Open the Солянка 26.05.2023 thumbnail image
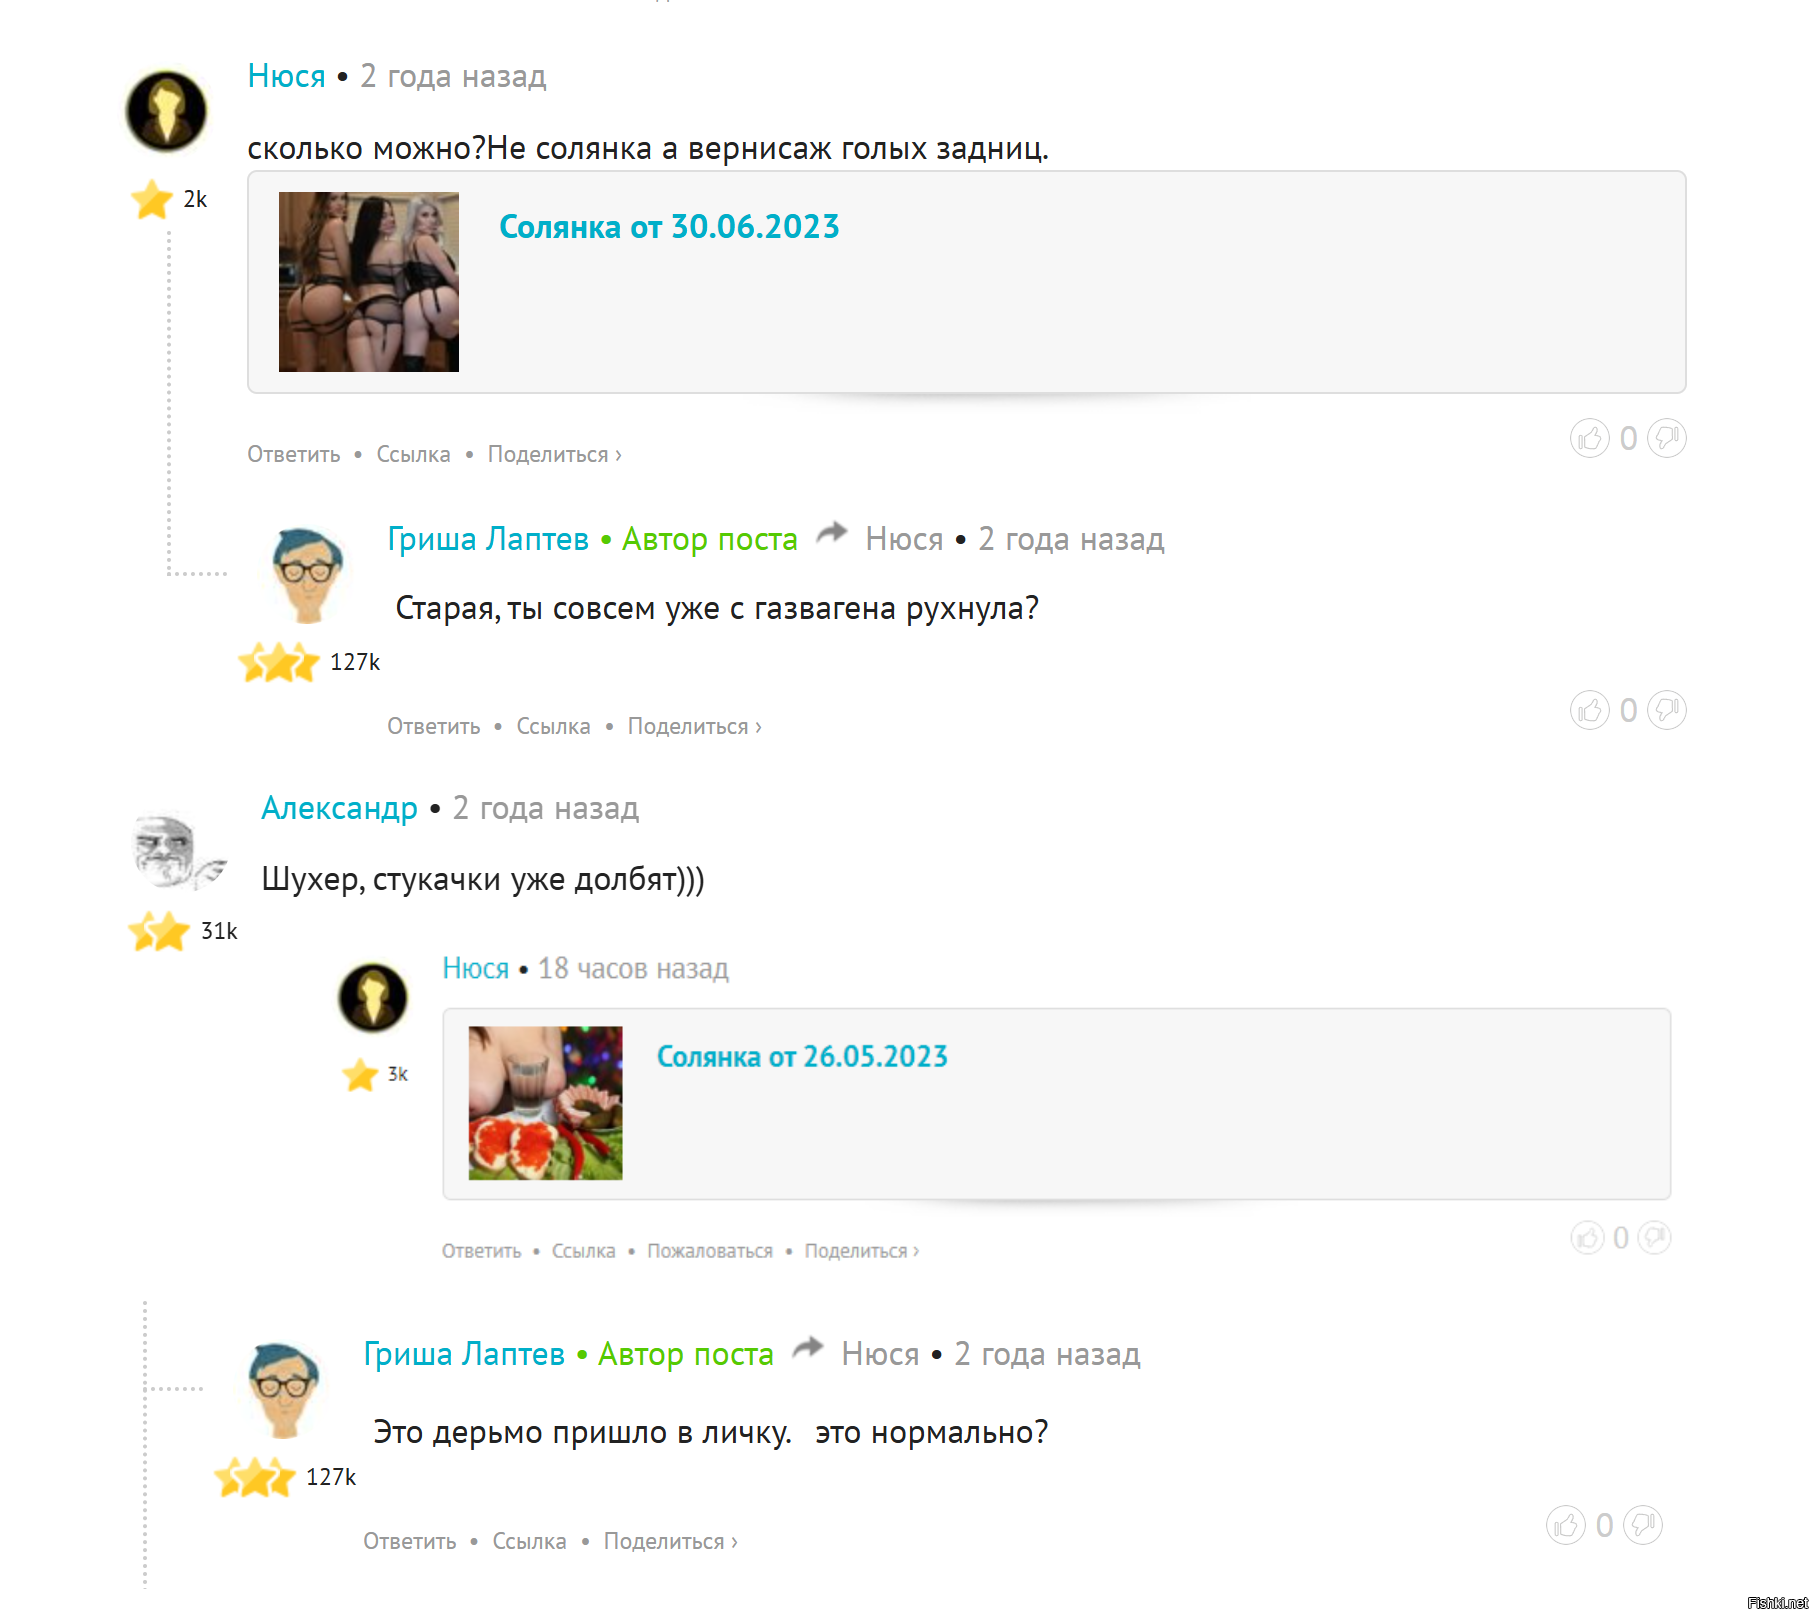 pos(546,1103)
